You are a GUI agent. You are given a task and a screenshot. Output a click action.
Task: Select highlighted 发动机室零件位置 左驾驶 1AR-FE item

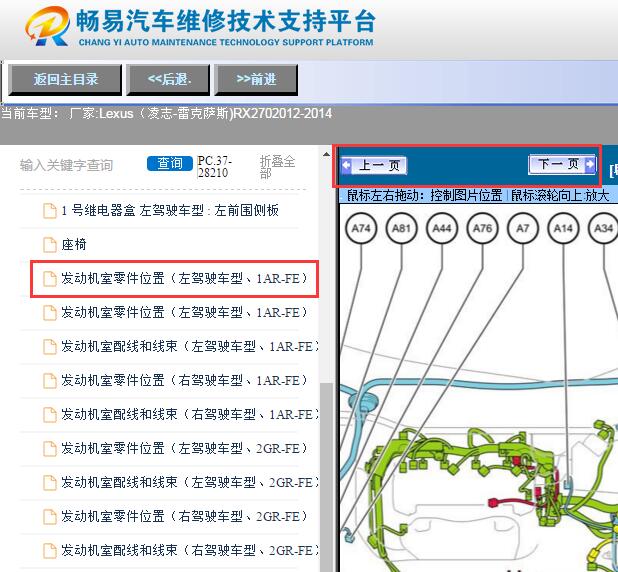pyautogui.click(x=175, y=279)
